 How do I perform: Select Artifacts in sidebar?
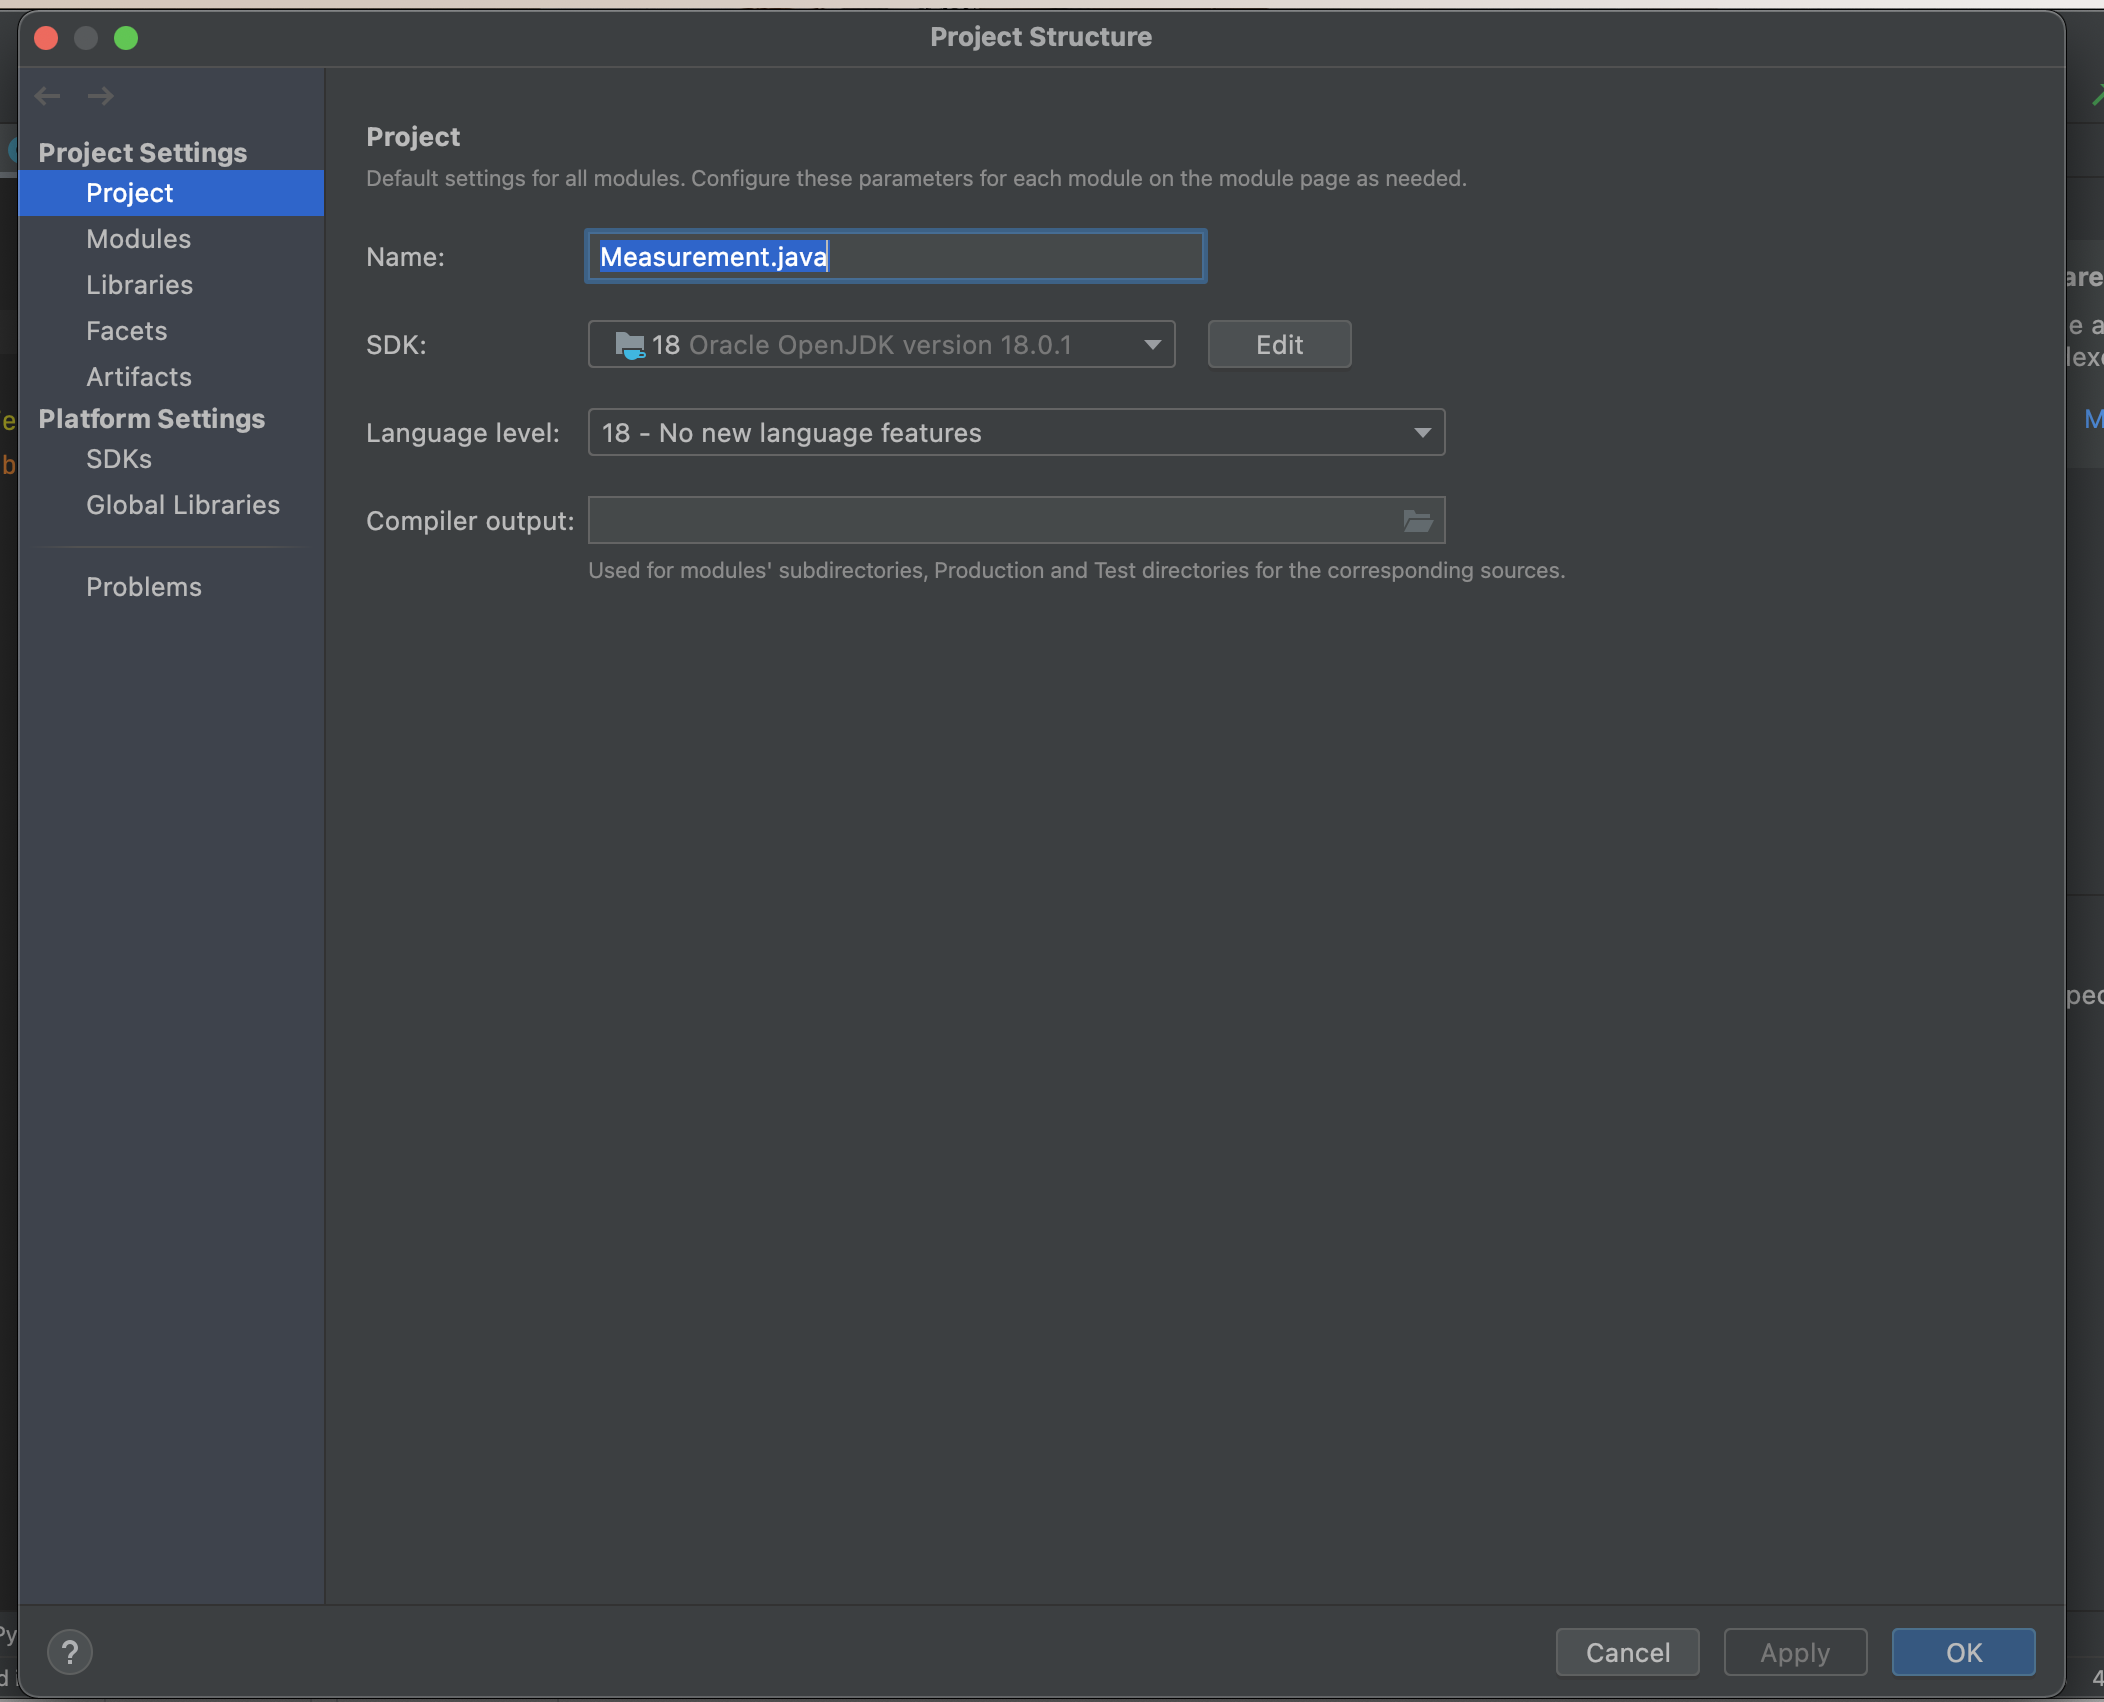[138, 377]
